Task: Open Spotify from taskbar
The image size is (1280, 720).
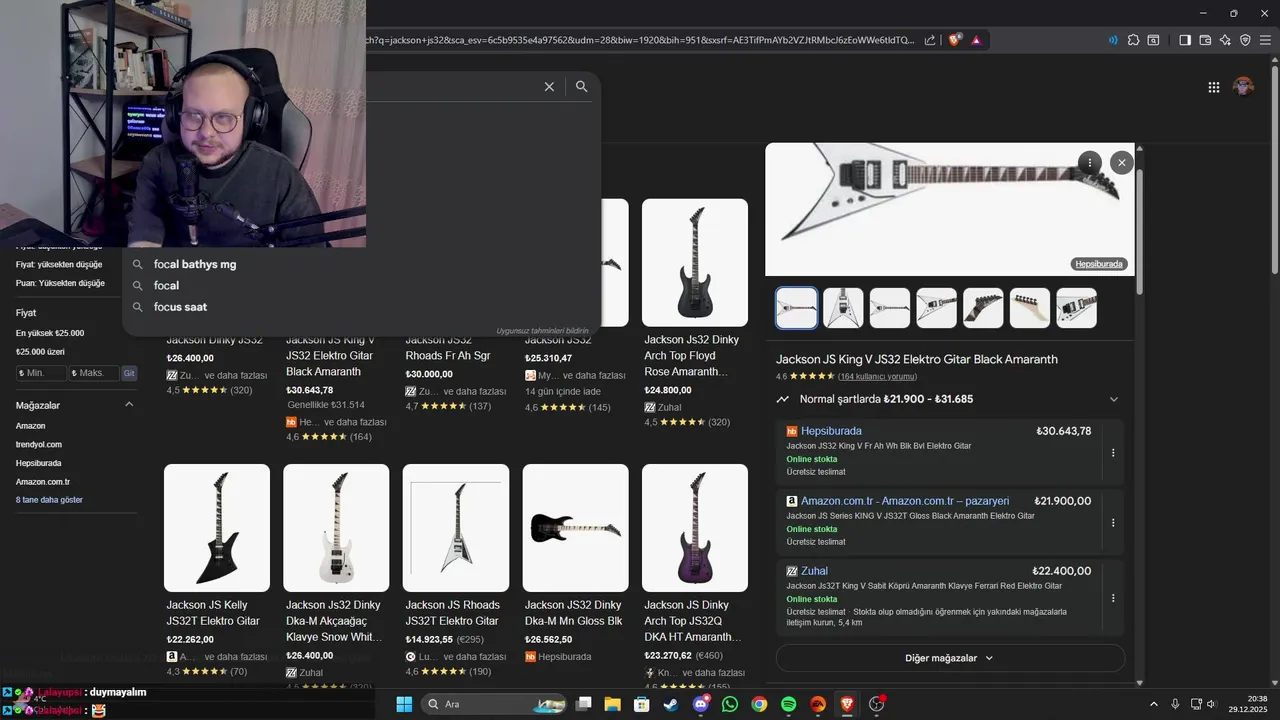Action: pos(788,704)
